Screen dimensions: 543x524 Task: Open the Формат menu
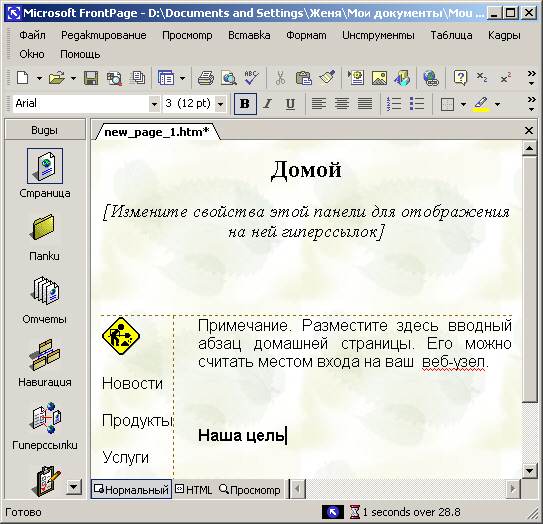click(x=306, y=35)
